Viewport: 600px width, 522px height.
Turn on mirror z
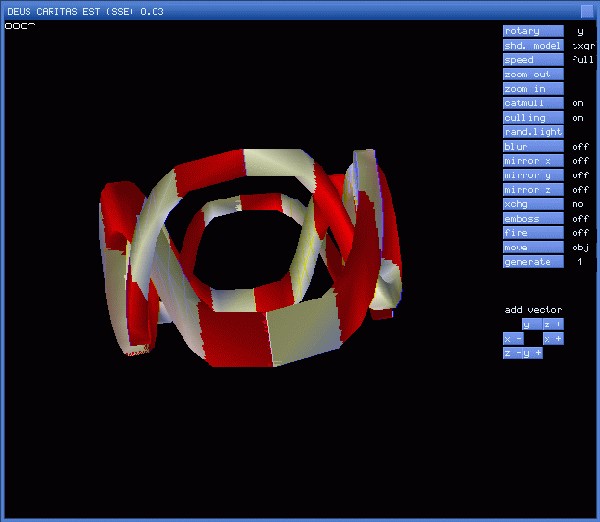(533, 190)
